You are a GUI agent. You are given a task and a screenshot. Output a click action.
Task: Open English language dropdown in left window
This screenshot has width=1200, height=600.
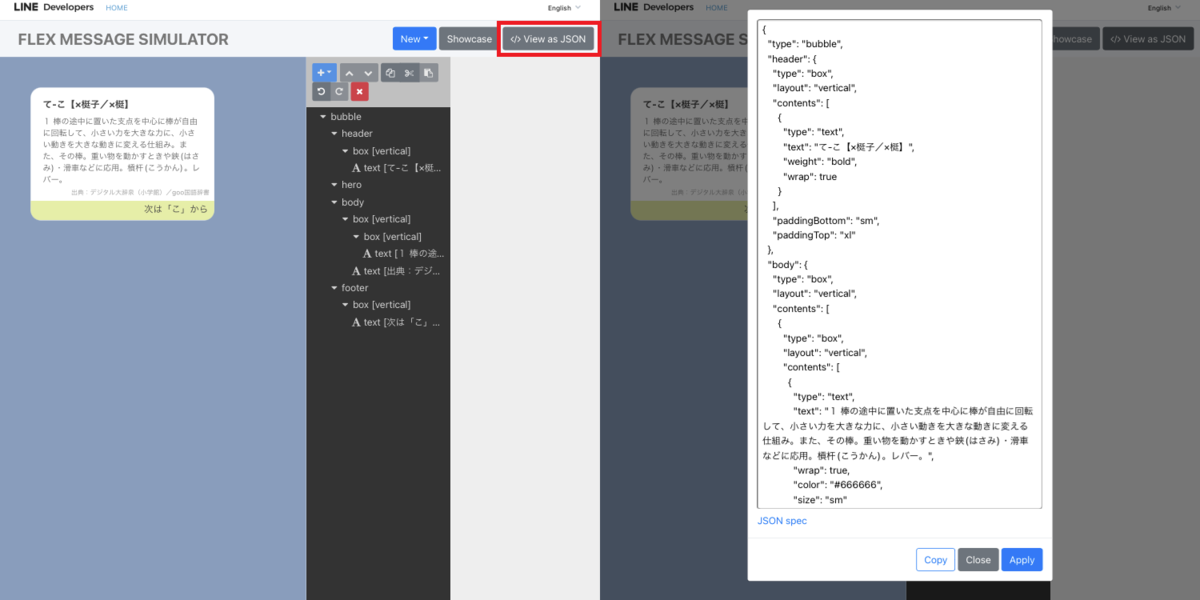click(x=563, y=8)
